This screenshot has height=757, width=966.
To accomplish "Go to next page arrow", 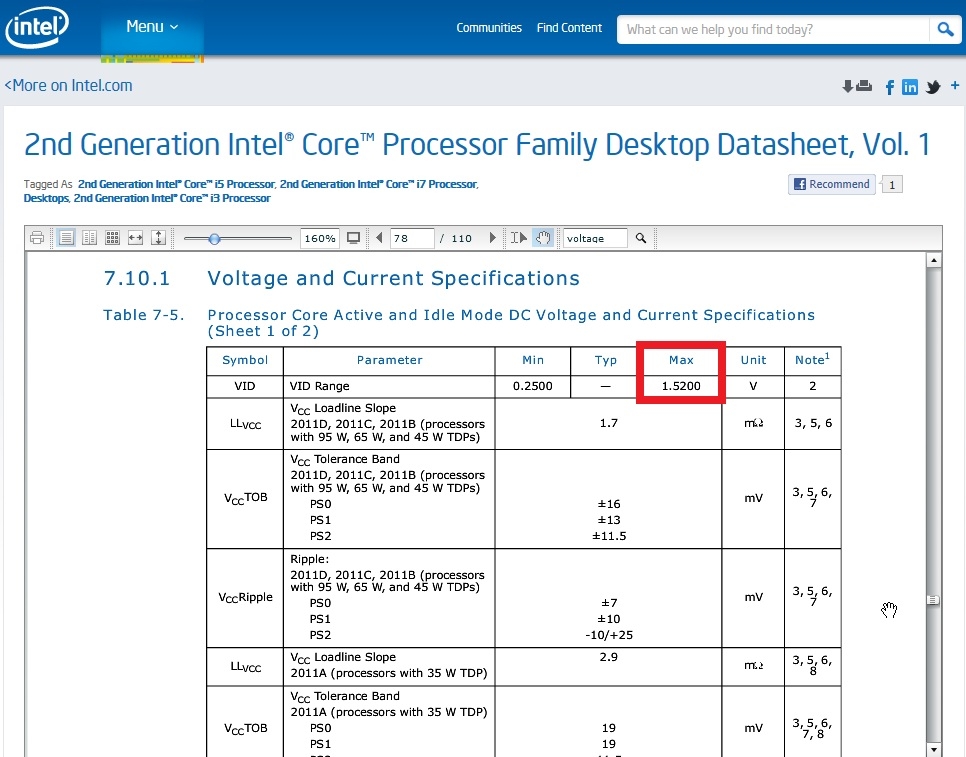I will (x=492, y=238).
